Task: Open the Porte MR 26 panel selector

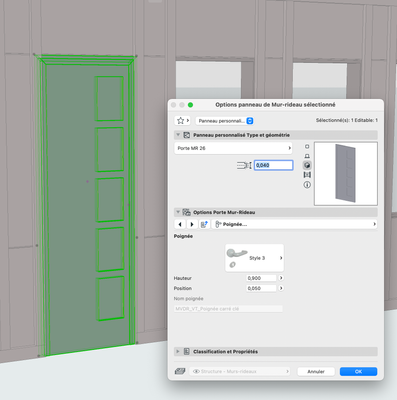Action: [x=233, y=148]
